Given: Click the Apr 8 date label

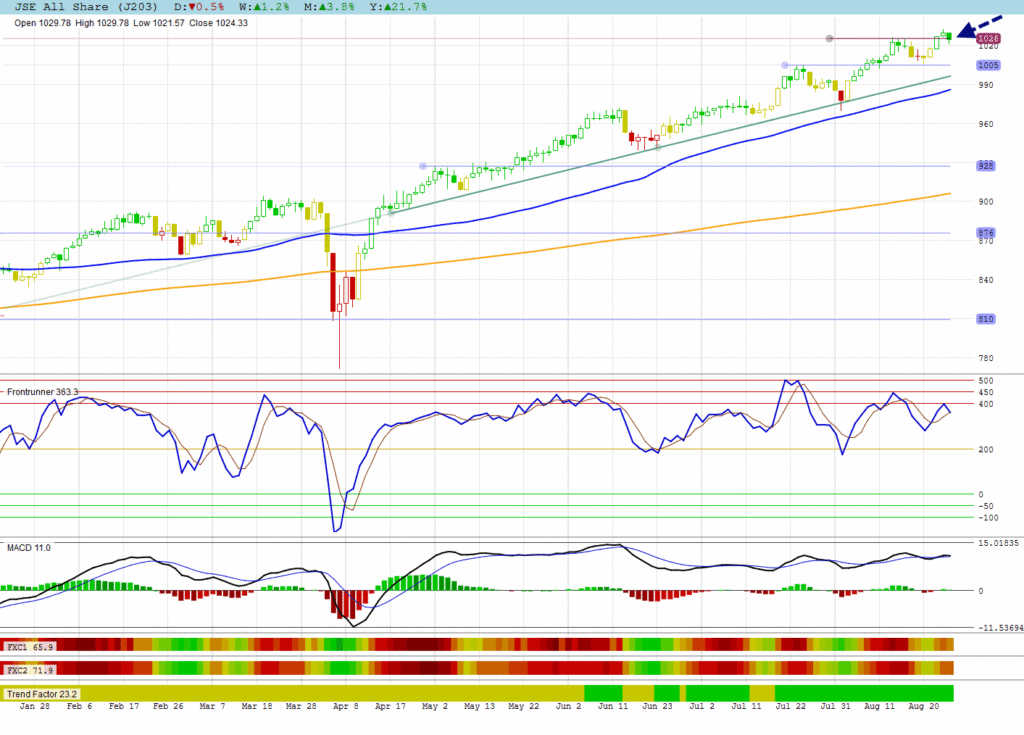Looking at the screenshot, I should pyautogui.click(x=345, y=706).
